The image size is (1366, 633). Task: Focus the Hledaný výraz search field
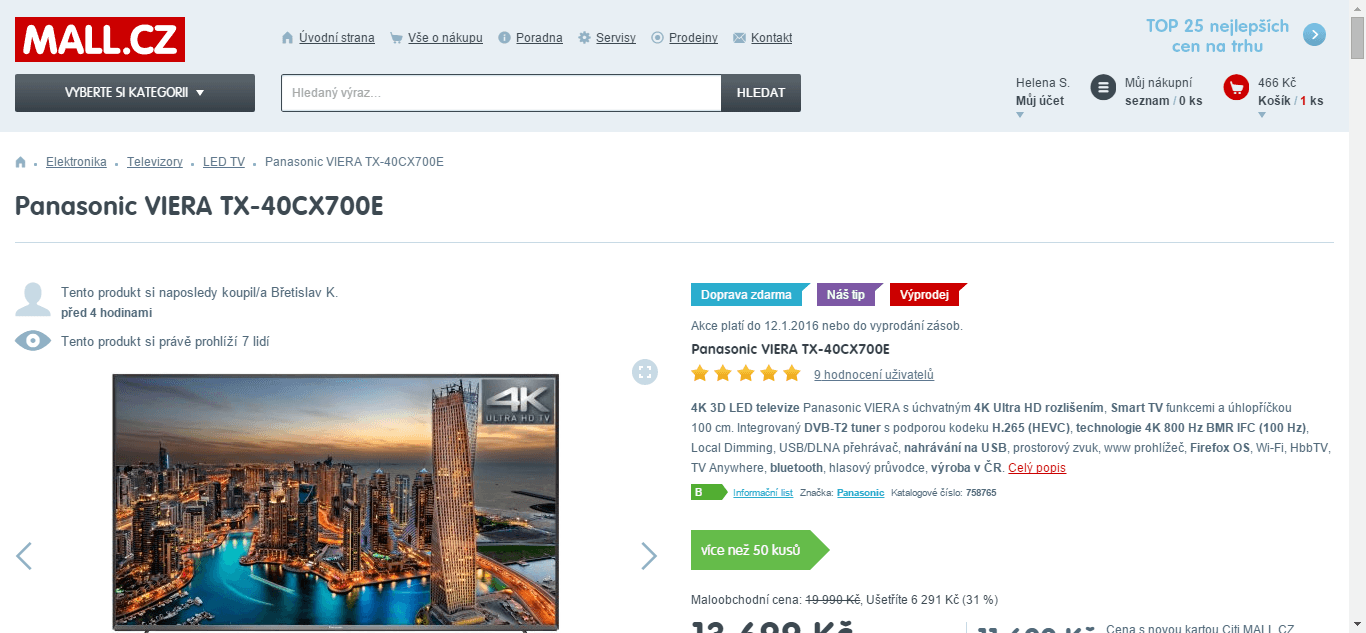501,93
